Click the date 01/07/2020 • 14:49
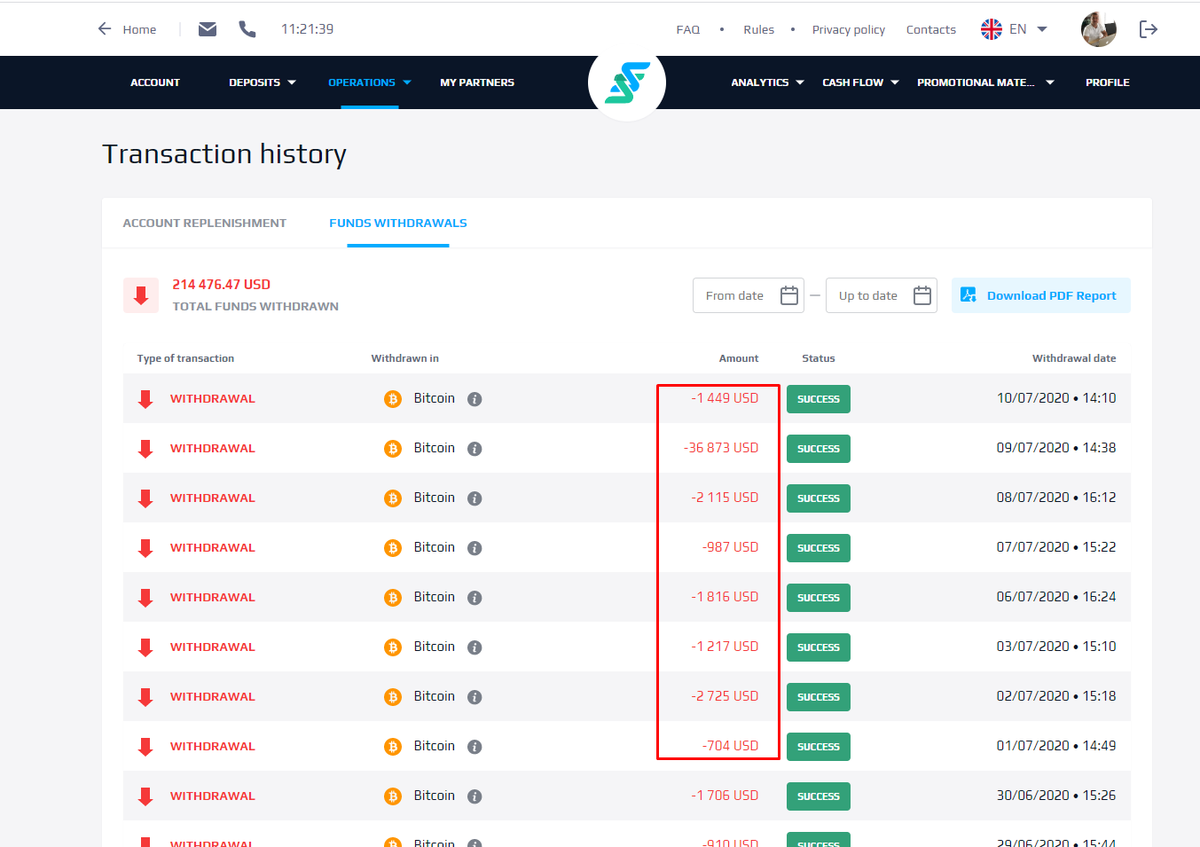 [x=1056, y=746]
